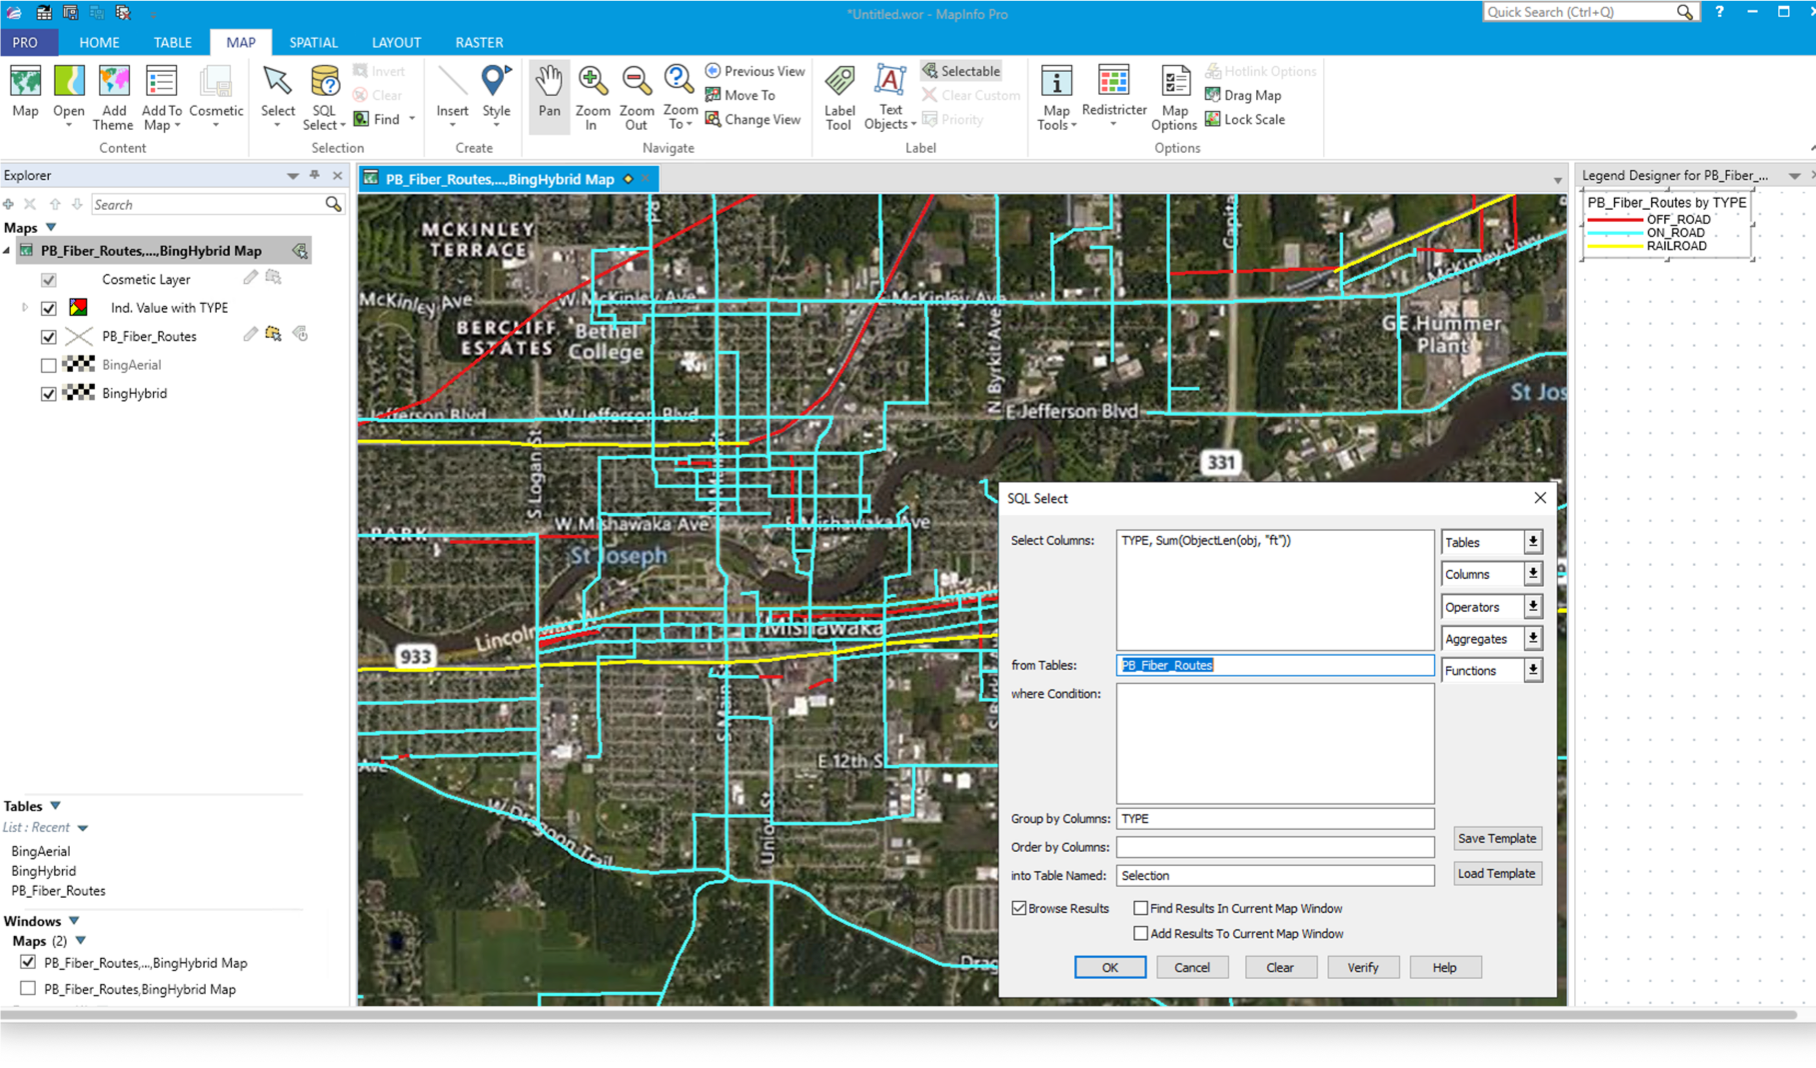Image resolution: width=1816 pixels, height=1068 pixels.
Task: Click the RAILROAD yellow legend swatch
Action: (1615, 246)
